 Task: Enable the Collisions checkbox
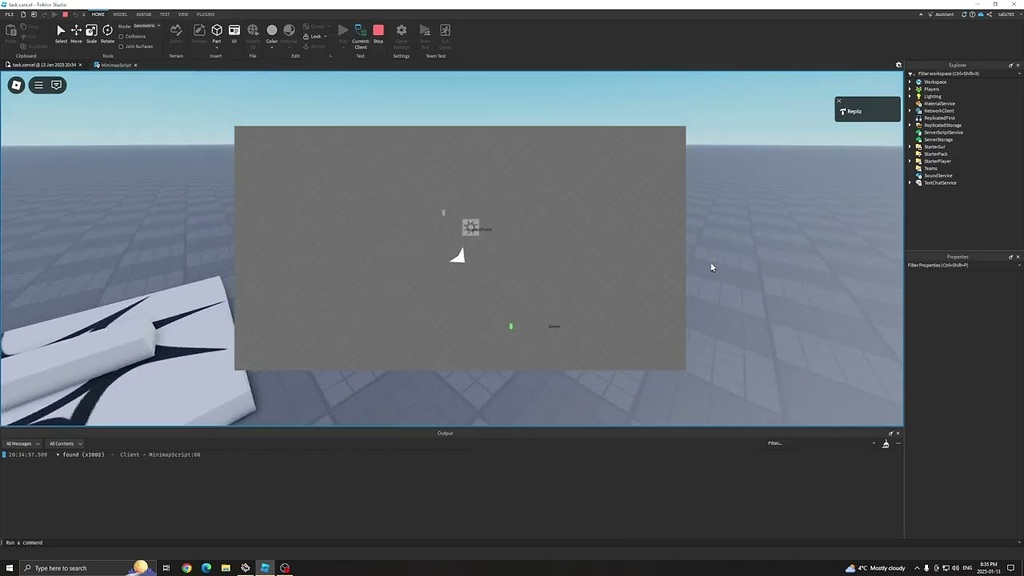pos(121,36)
